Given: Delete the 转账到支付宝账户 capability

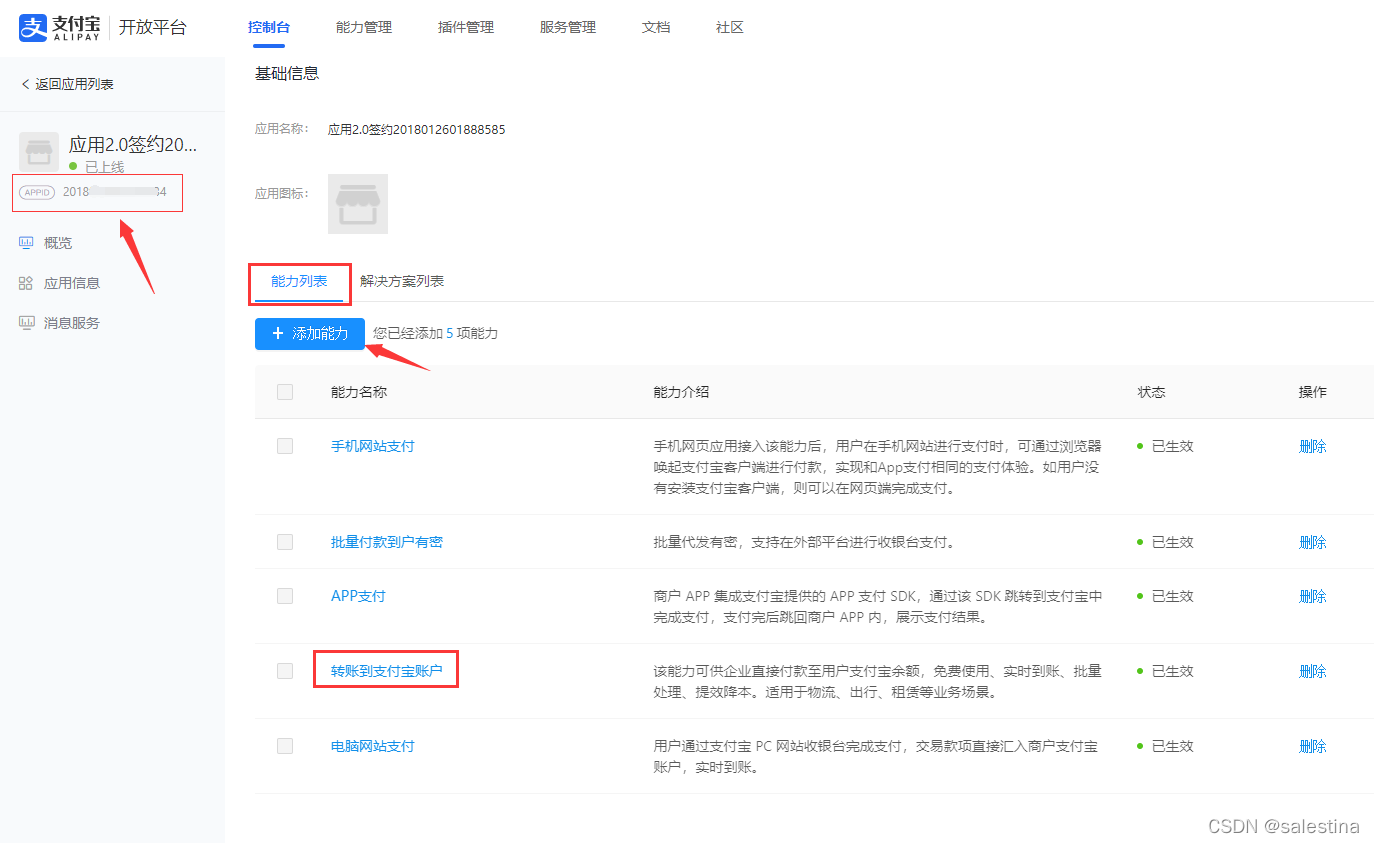Looking at the screenshot, I should click(1312, 671).
